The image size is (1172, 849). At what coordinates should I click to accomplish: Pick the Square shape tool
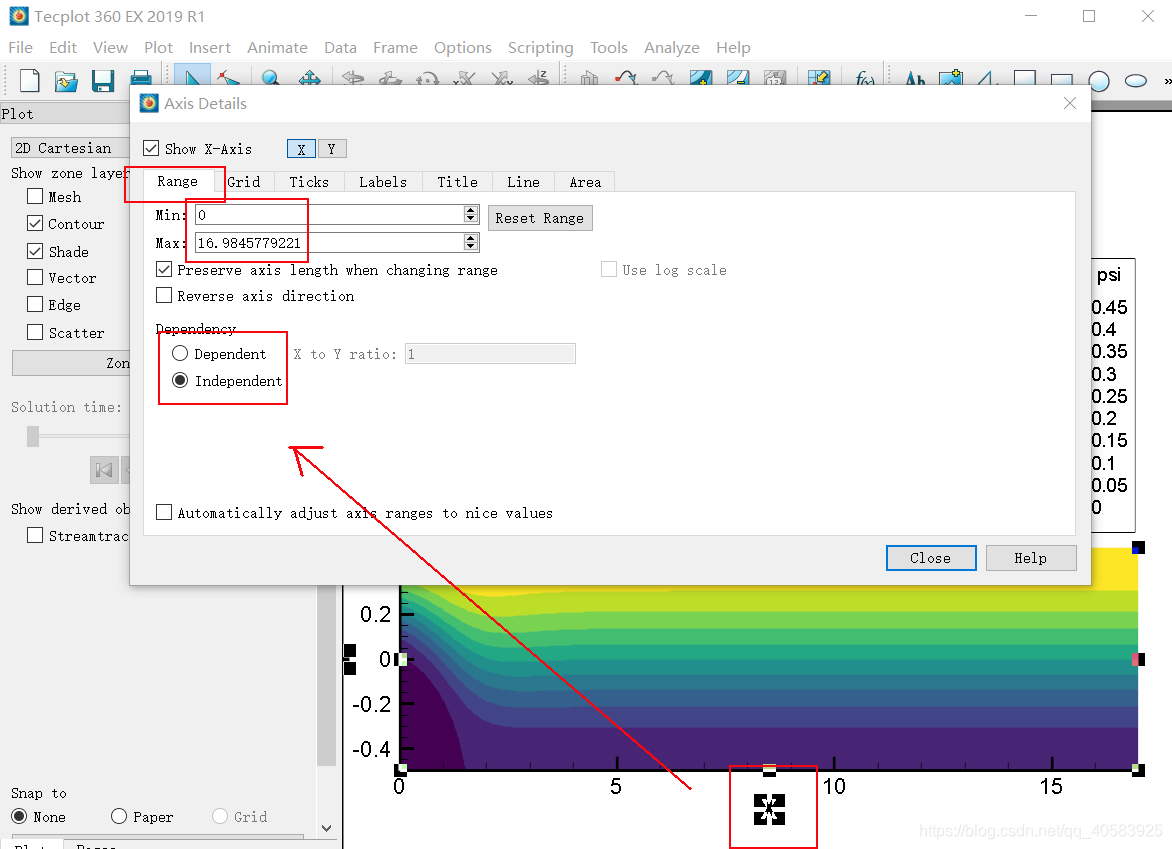pos(1024,78)
